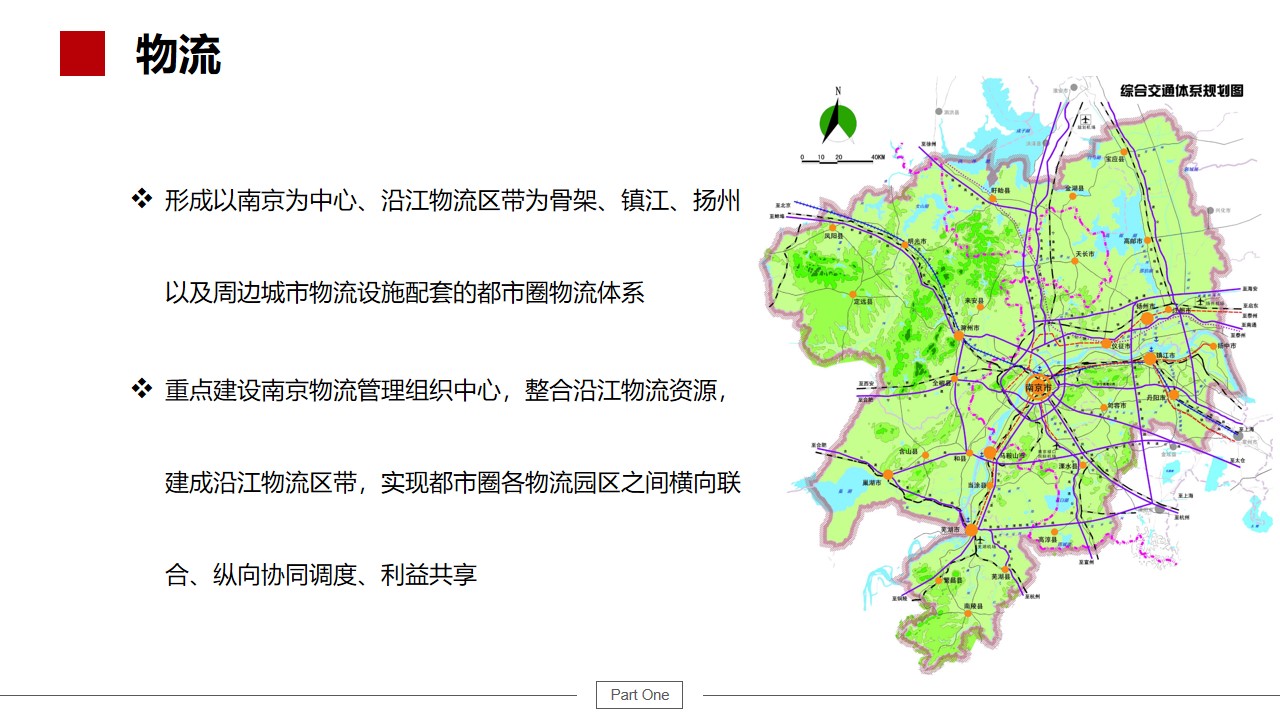Image resolution: width=1280 pixels, height=720 pixels.
Task: Click the Part One footer box
Action: click(x=639, y=695)
